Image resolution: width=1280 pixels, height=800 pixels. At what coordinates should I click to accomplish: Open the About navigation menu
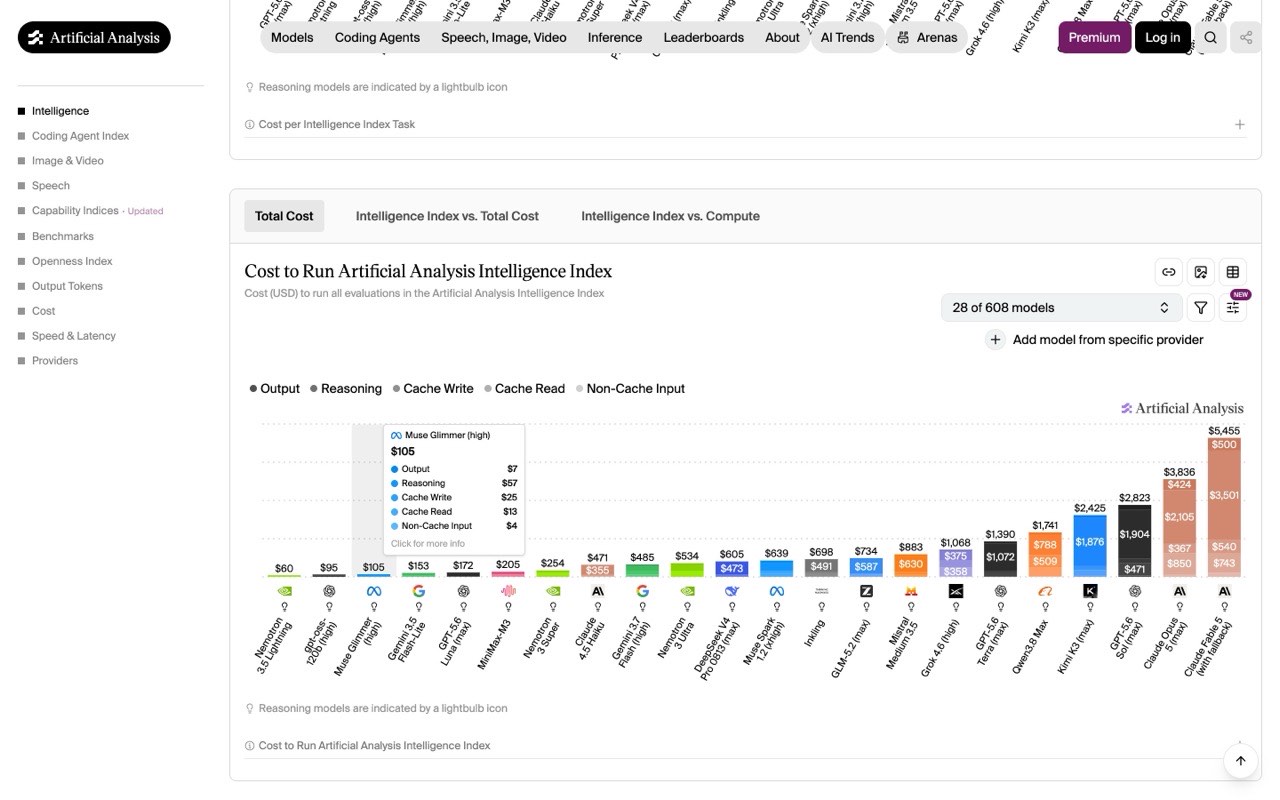(782, 38)
